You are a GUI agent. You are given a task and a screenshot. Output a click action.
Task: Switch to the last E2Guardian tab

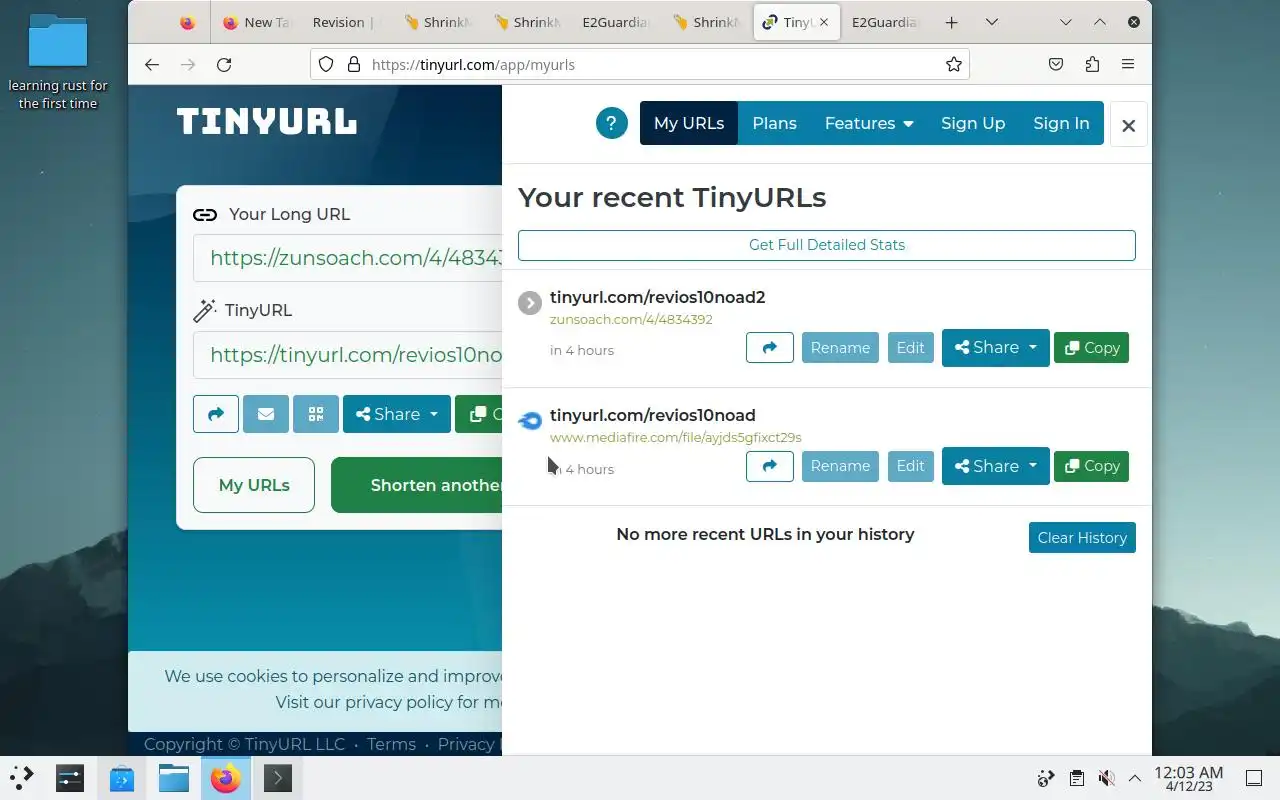click(884, 22)
